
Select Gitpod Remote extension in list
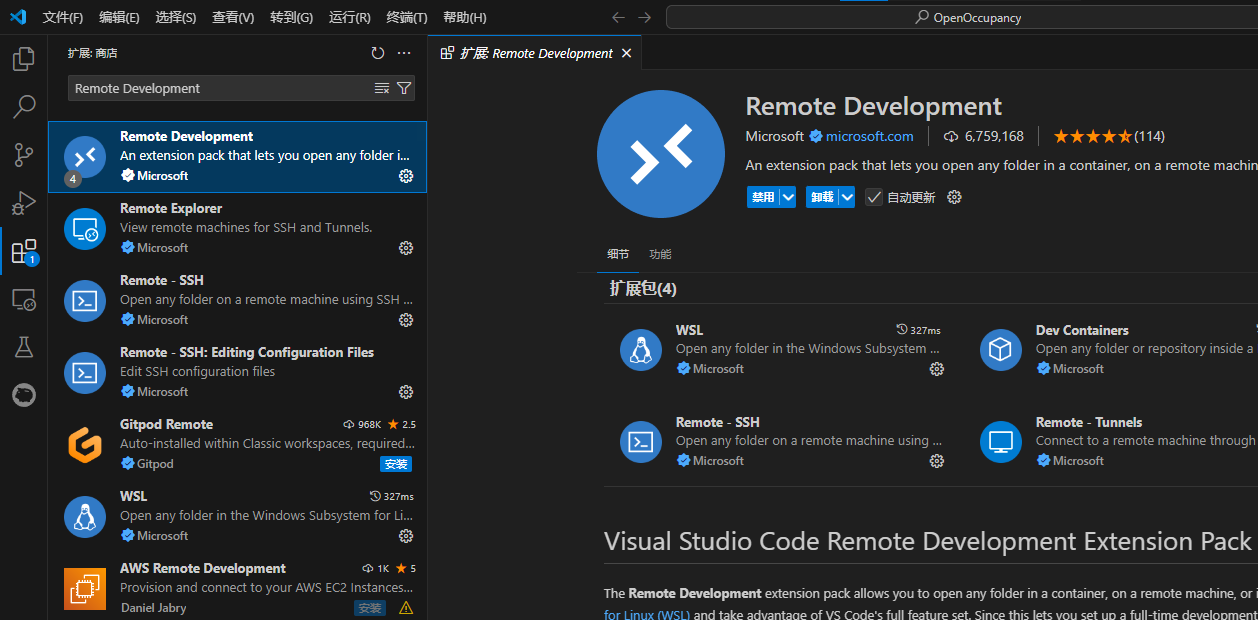[x=237, y=444]
